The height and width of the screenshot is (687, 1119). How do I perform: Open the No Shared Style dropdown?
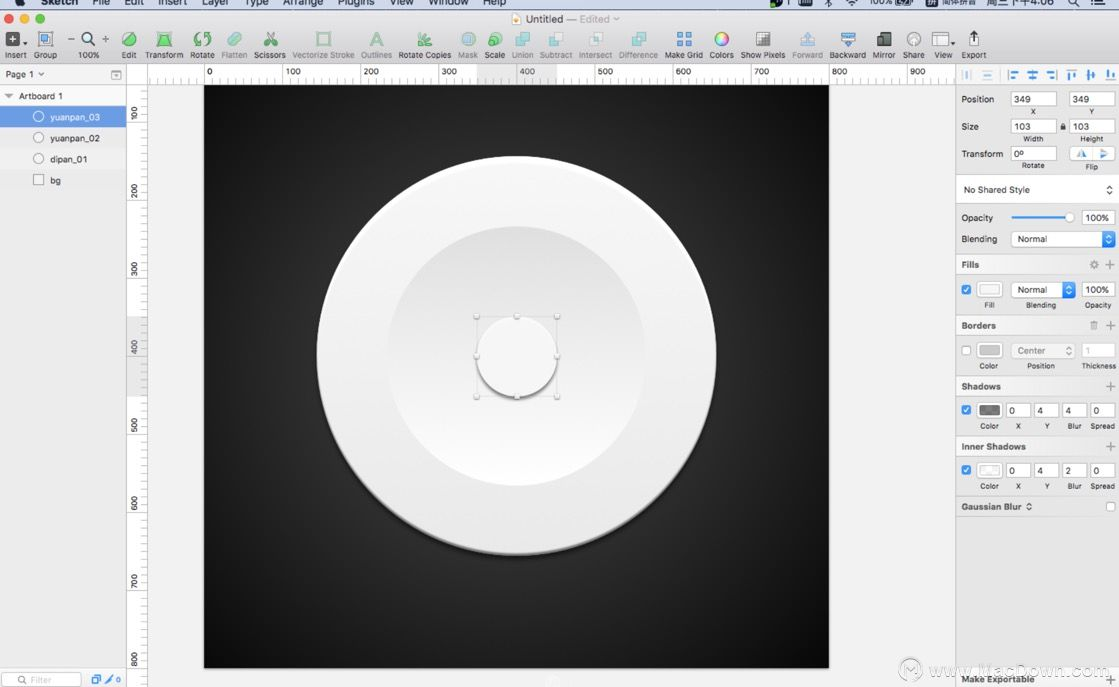point(1036,190)
